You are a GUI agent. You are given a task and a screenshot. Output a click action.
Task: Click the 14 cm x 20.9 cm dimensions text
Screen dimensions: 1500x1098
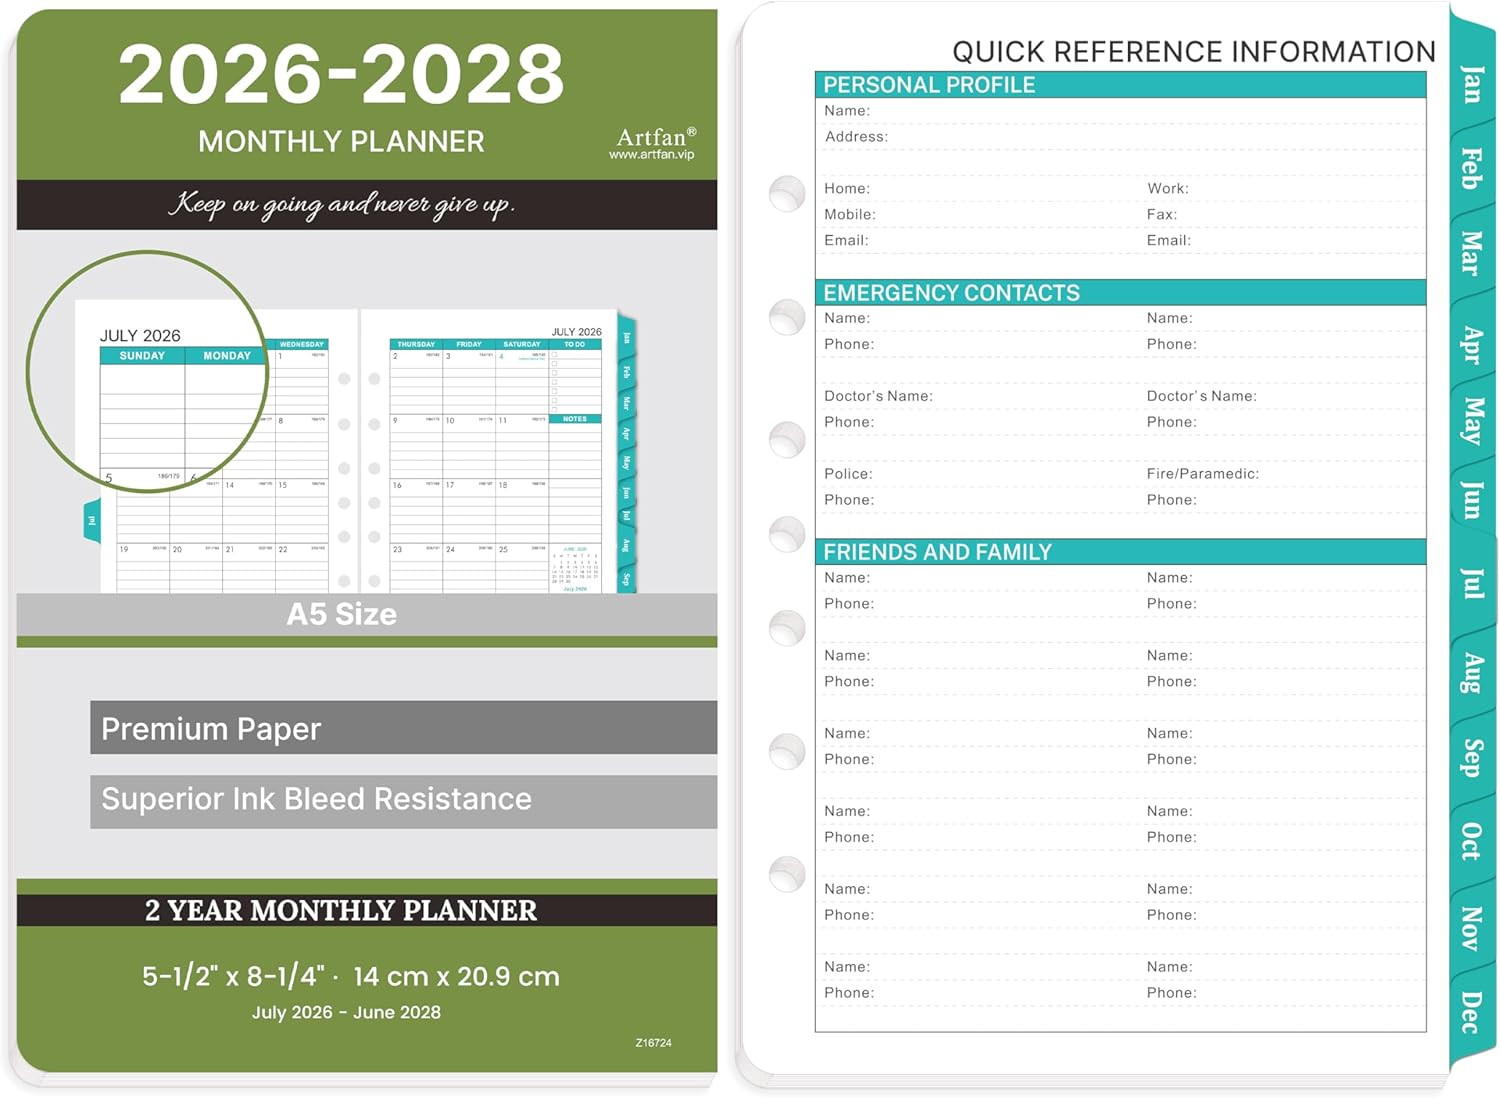point(456,976)
